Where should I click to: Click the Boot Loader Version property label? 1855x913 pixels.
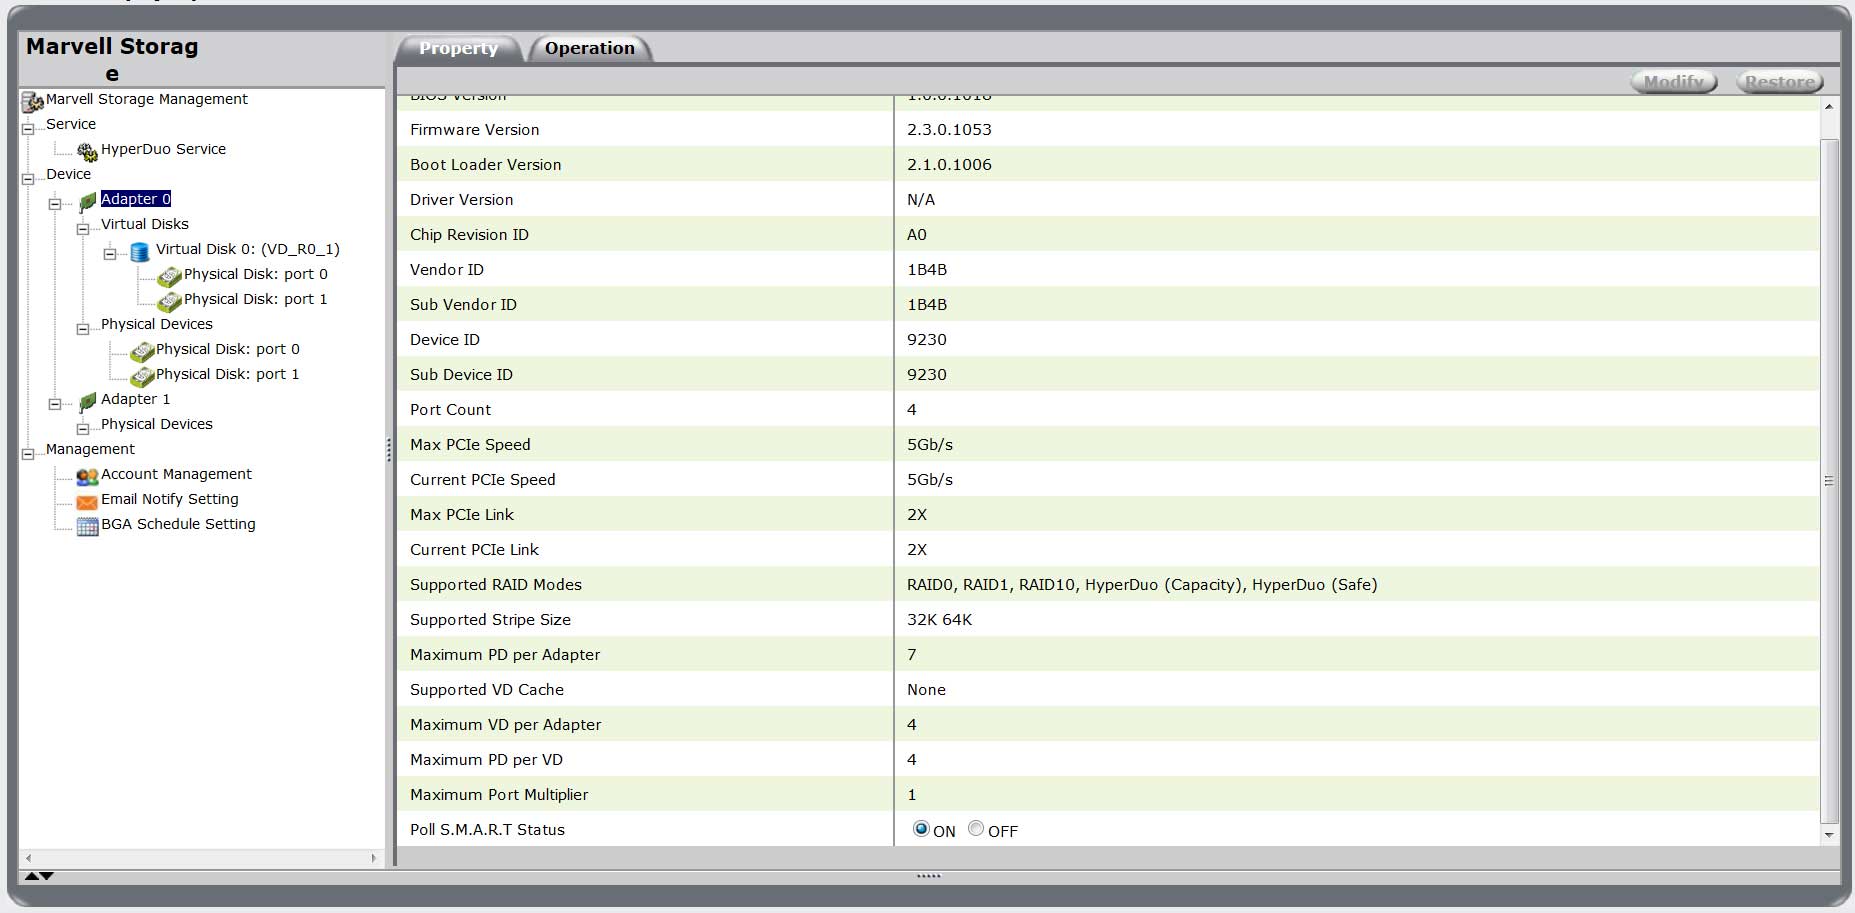tap(486, 165)
